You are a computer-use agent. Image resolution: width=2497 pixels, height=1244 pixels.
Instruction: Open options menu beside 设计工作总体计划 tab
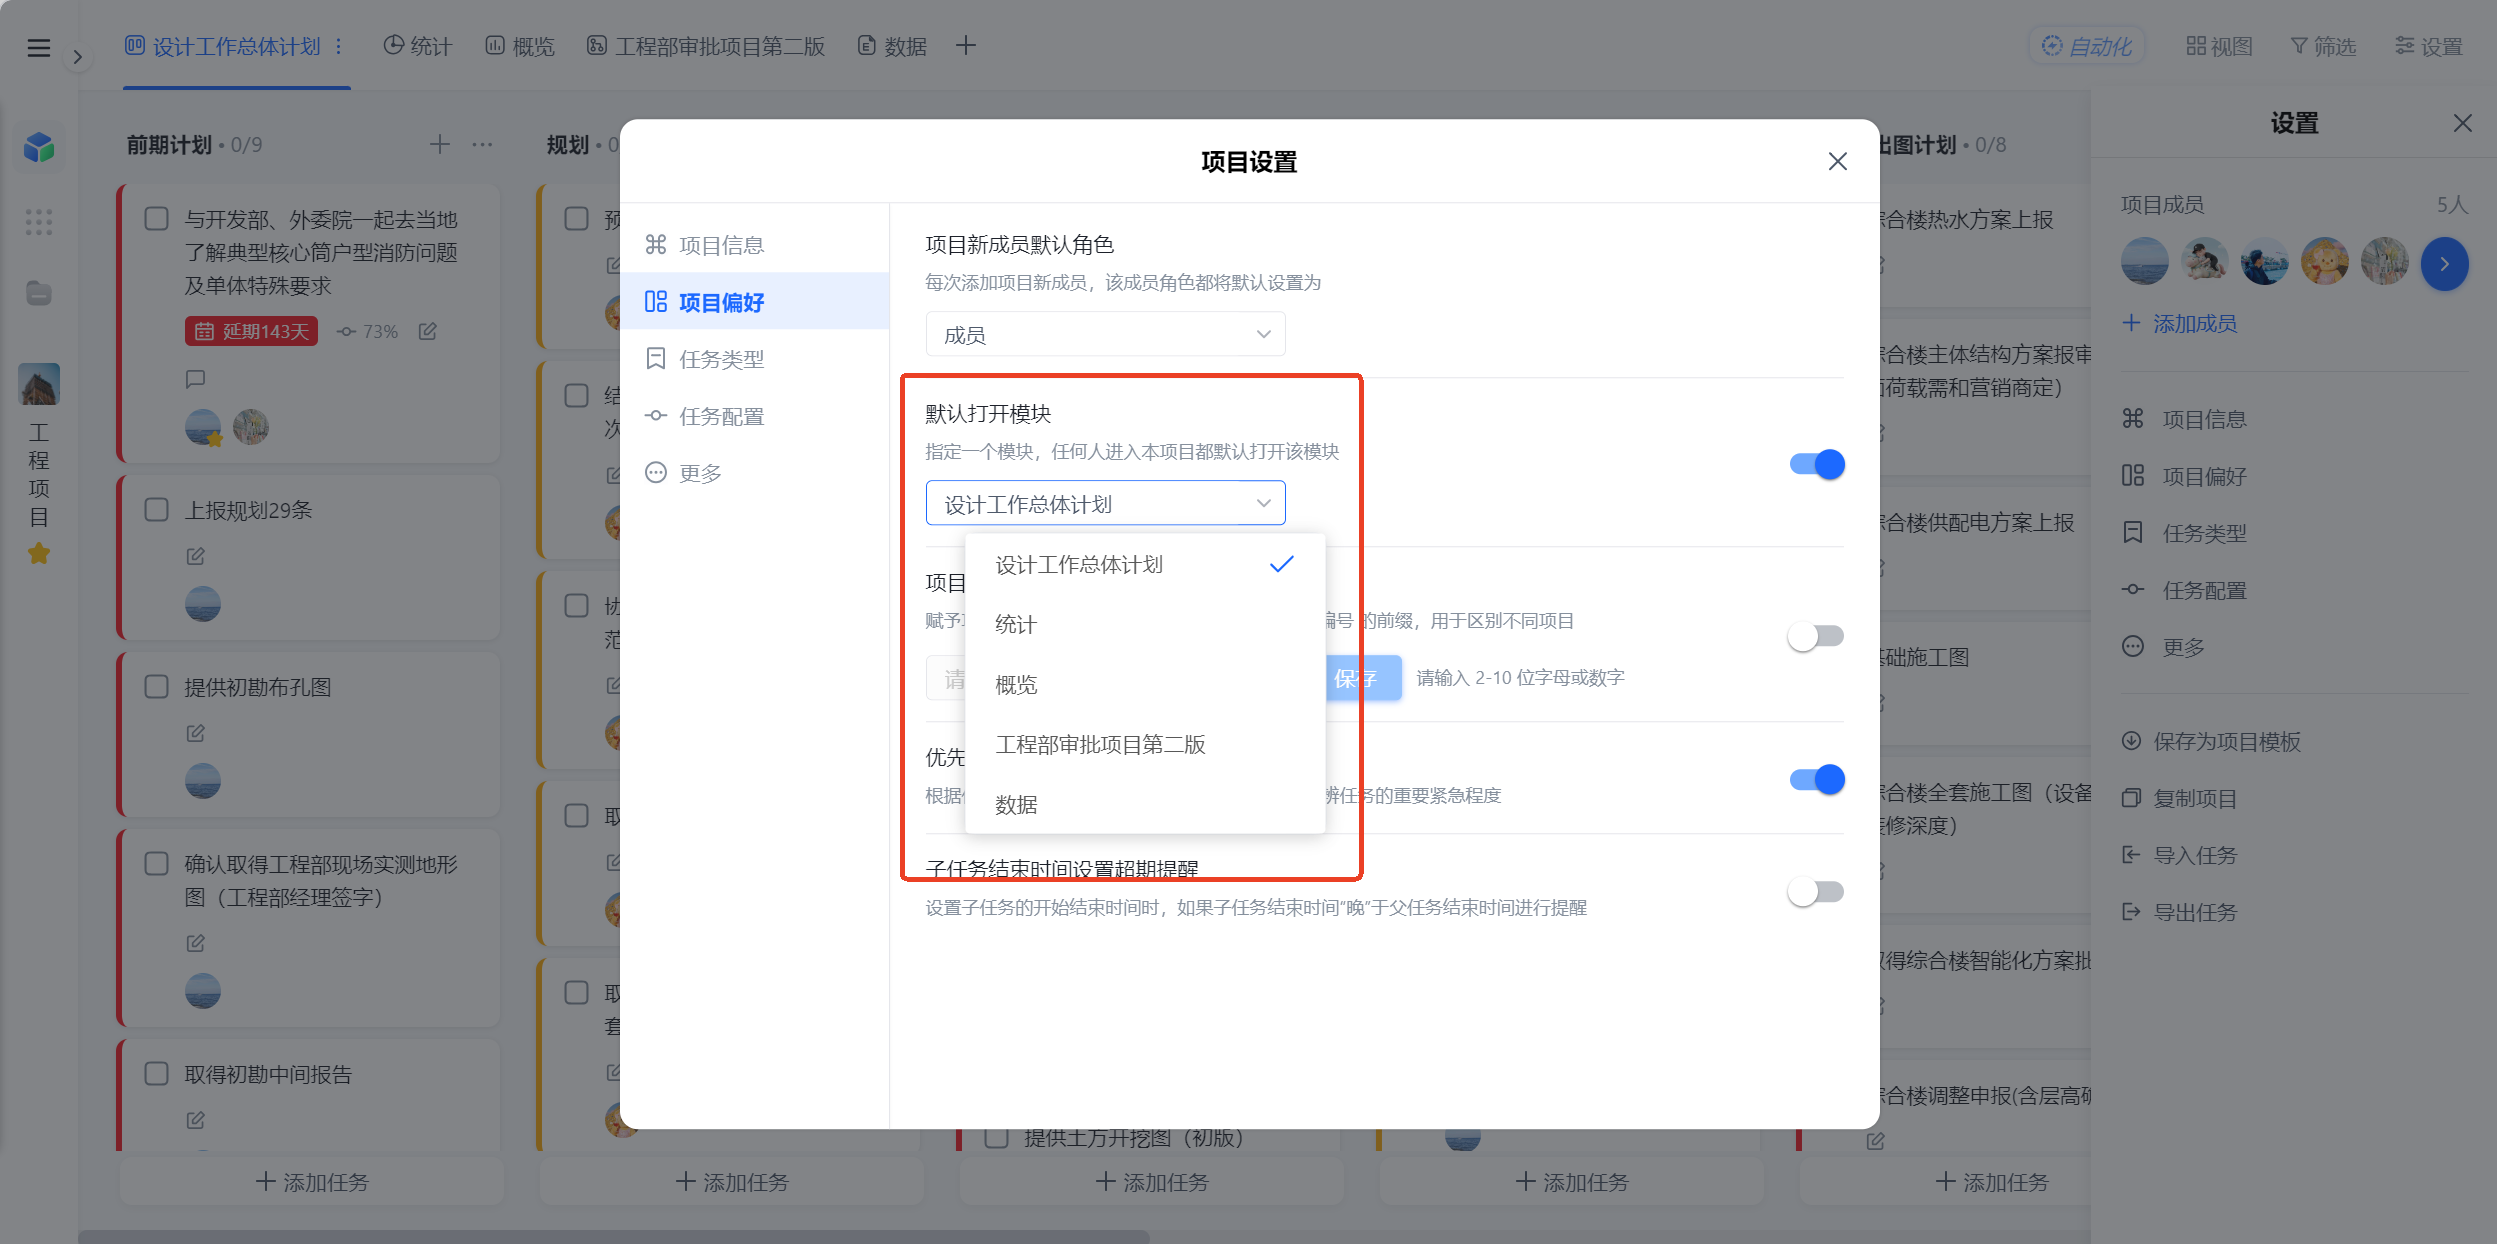(339, 46)
